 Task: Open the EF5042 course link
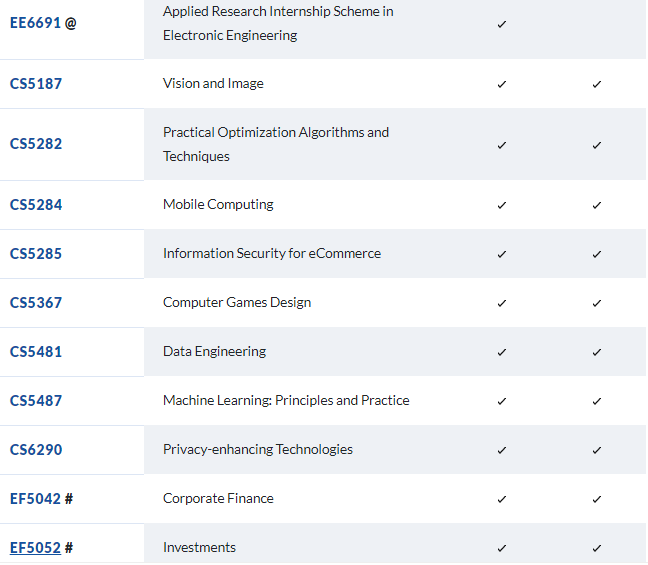pos(36,499)
